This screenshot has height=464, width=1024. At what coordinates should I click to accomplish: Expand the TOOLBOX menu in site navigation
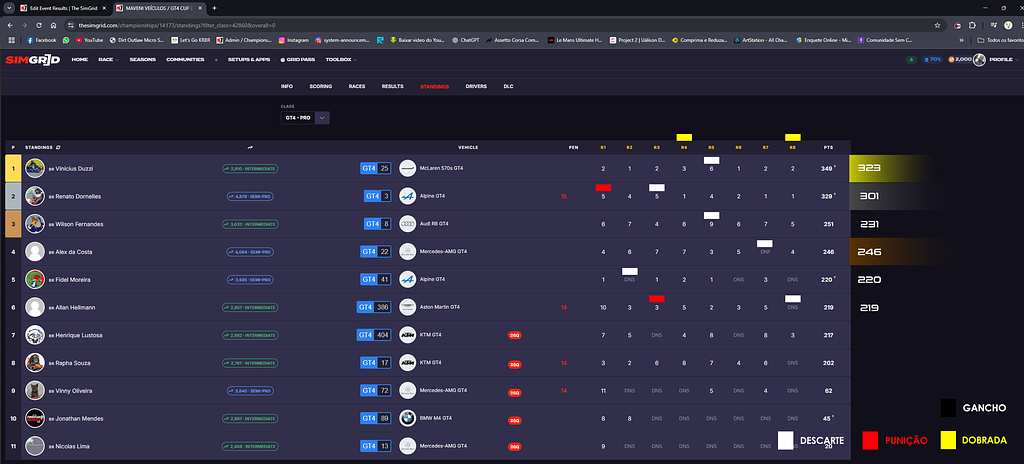pyautogui.click(x=341, y=59)
